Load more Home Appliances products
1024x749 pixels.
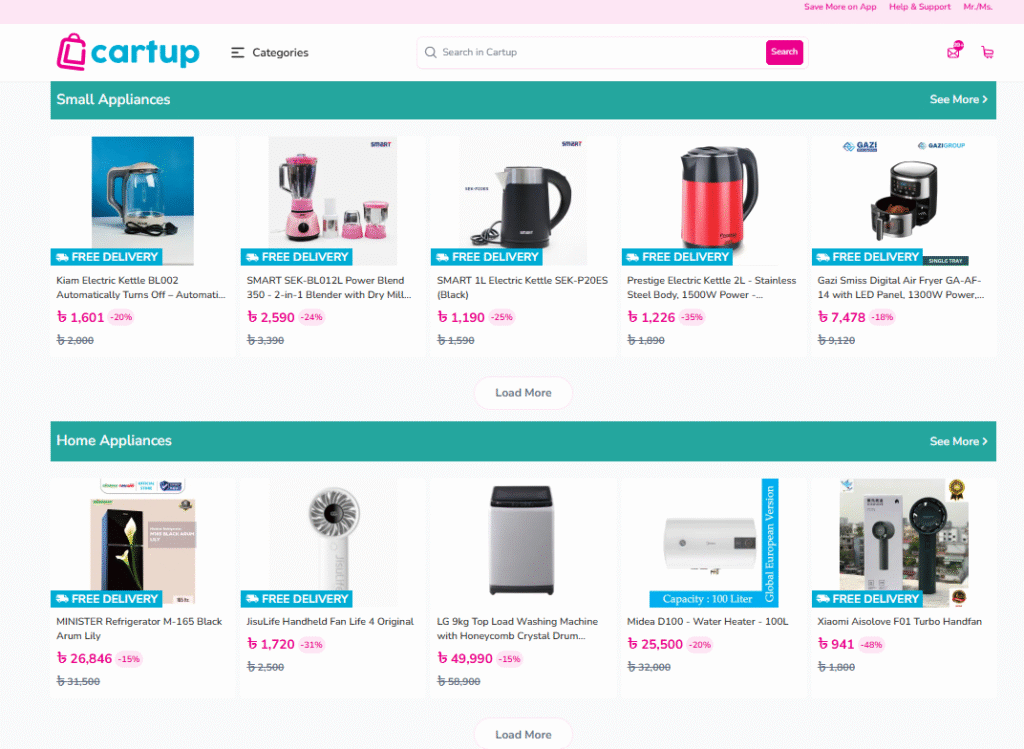tap(523, 735)
